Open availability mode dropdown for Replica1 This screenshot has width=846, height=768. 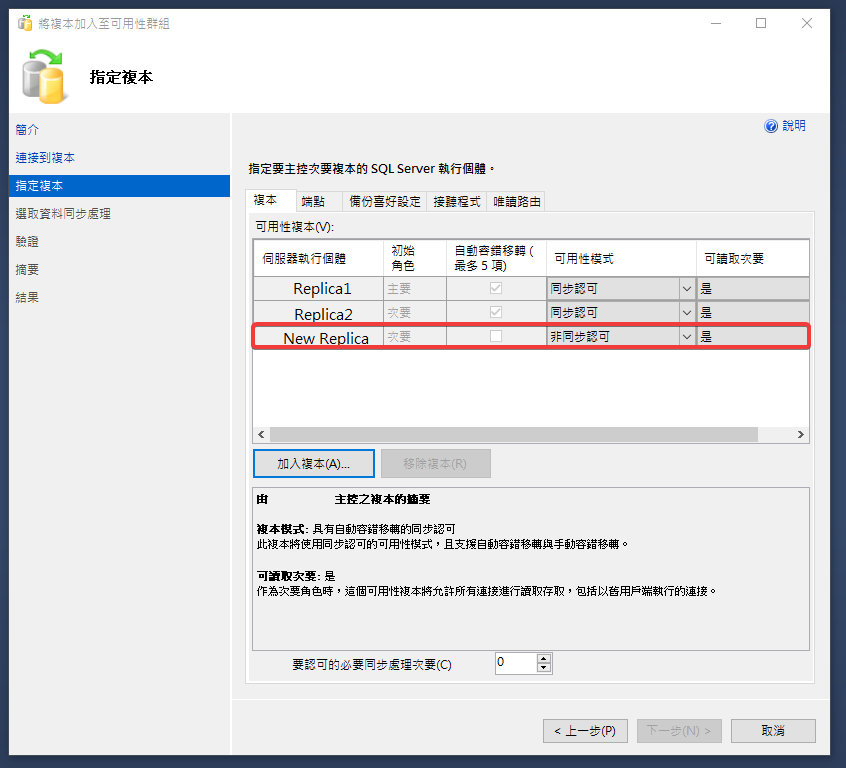[686, 288]
